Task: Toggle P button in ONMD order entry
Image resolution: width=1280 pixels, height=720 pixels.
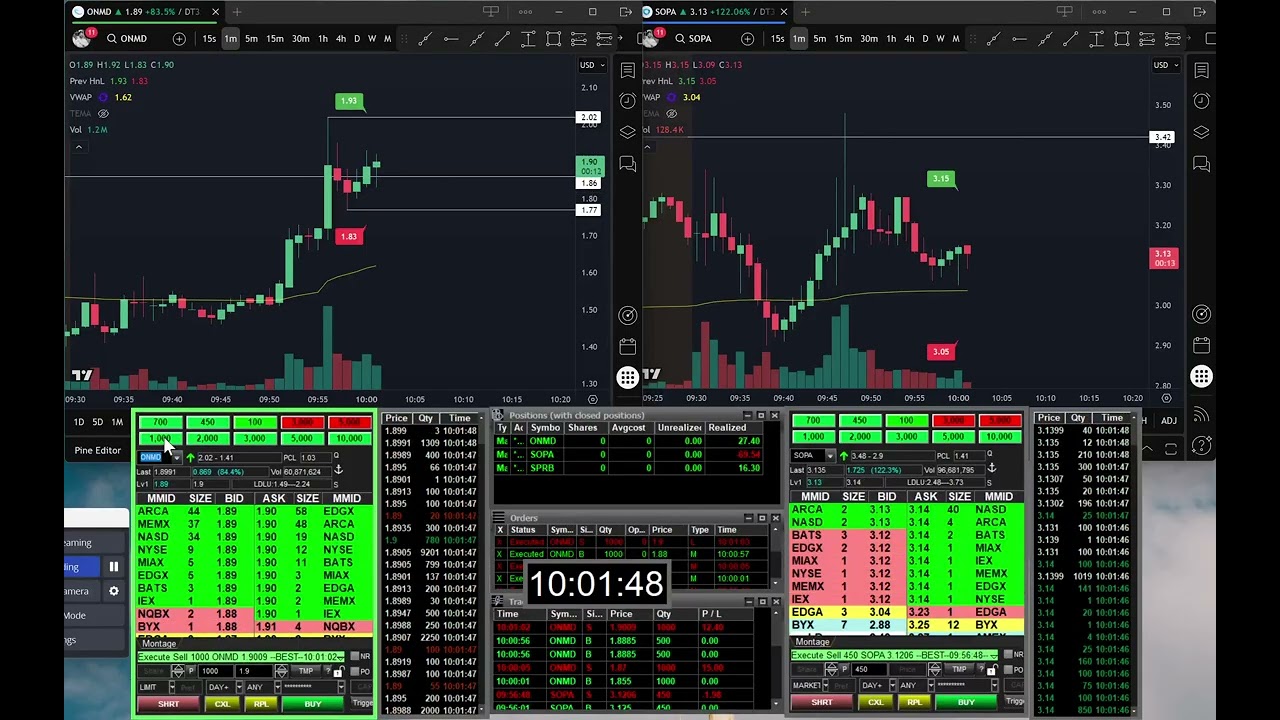Action: click(192, 672)
